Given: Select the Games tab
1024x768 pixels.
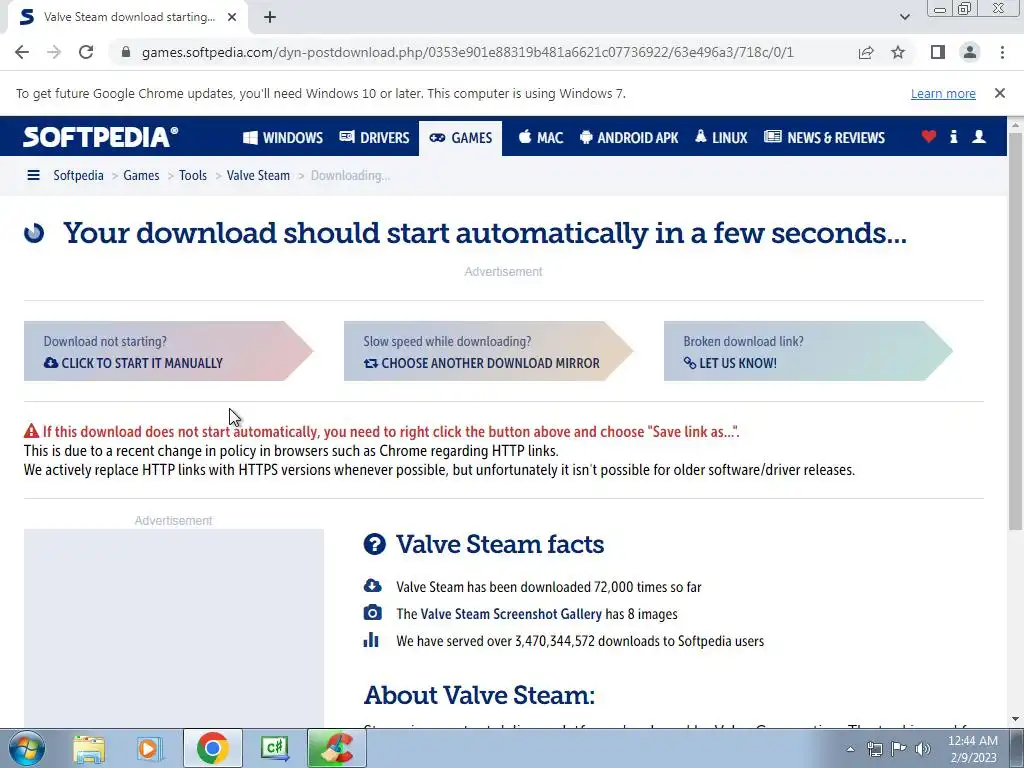Looking at the screenshot, I should pos(460,138).
